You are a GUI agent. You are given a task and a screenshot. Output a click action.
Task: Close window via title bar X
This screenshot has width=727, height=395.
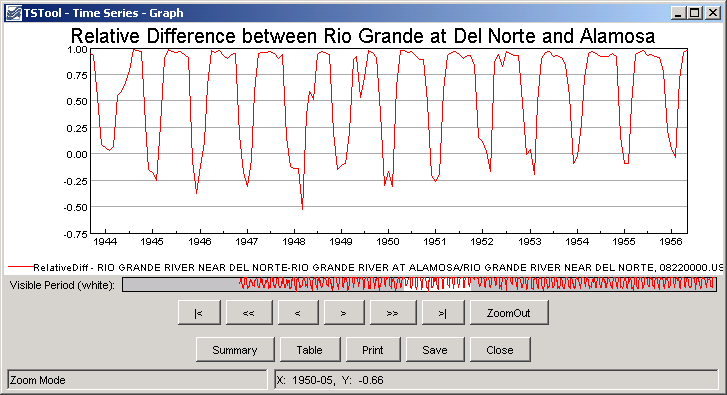[x=712, y=13]
